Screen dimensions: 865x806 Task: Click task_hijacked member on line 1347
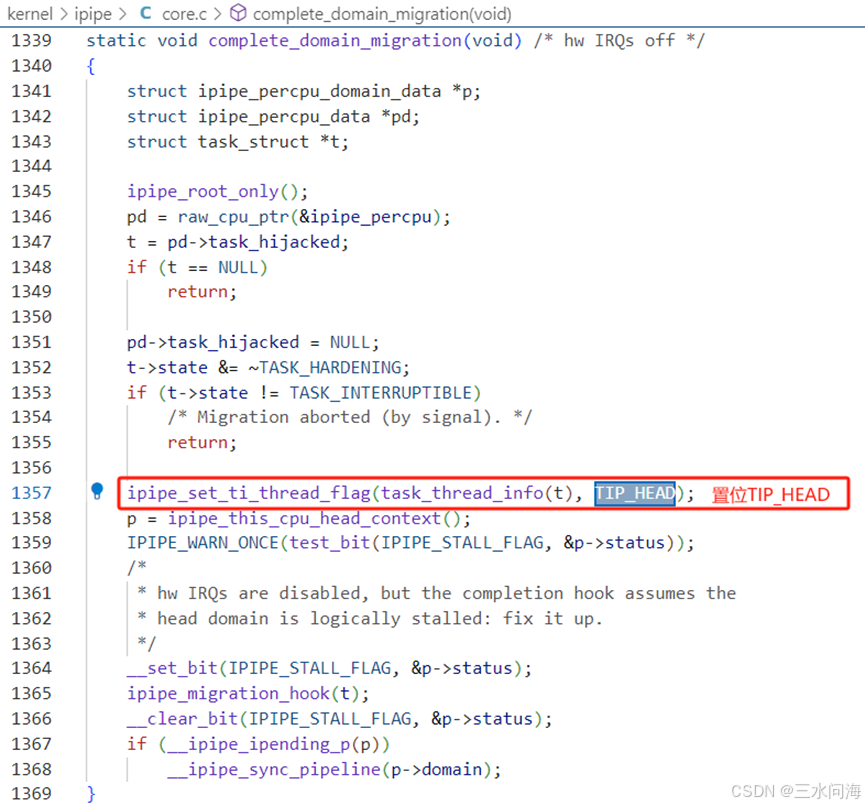coord(274,243)
